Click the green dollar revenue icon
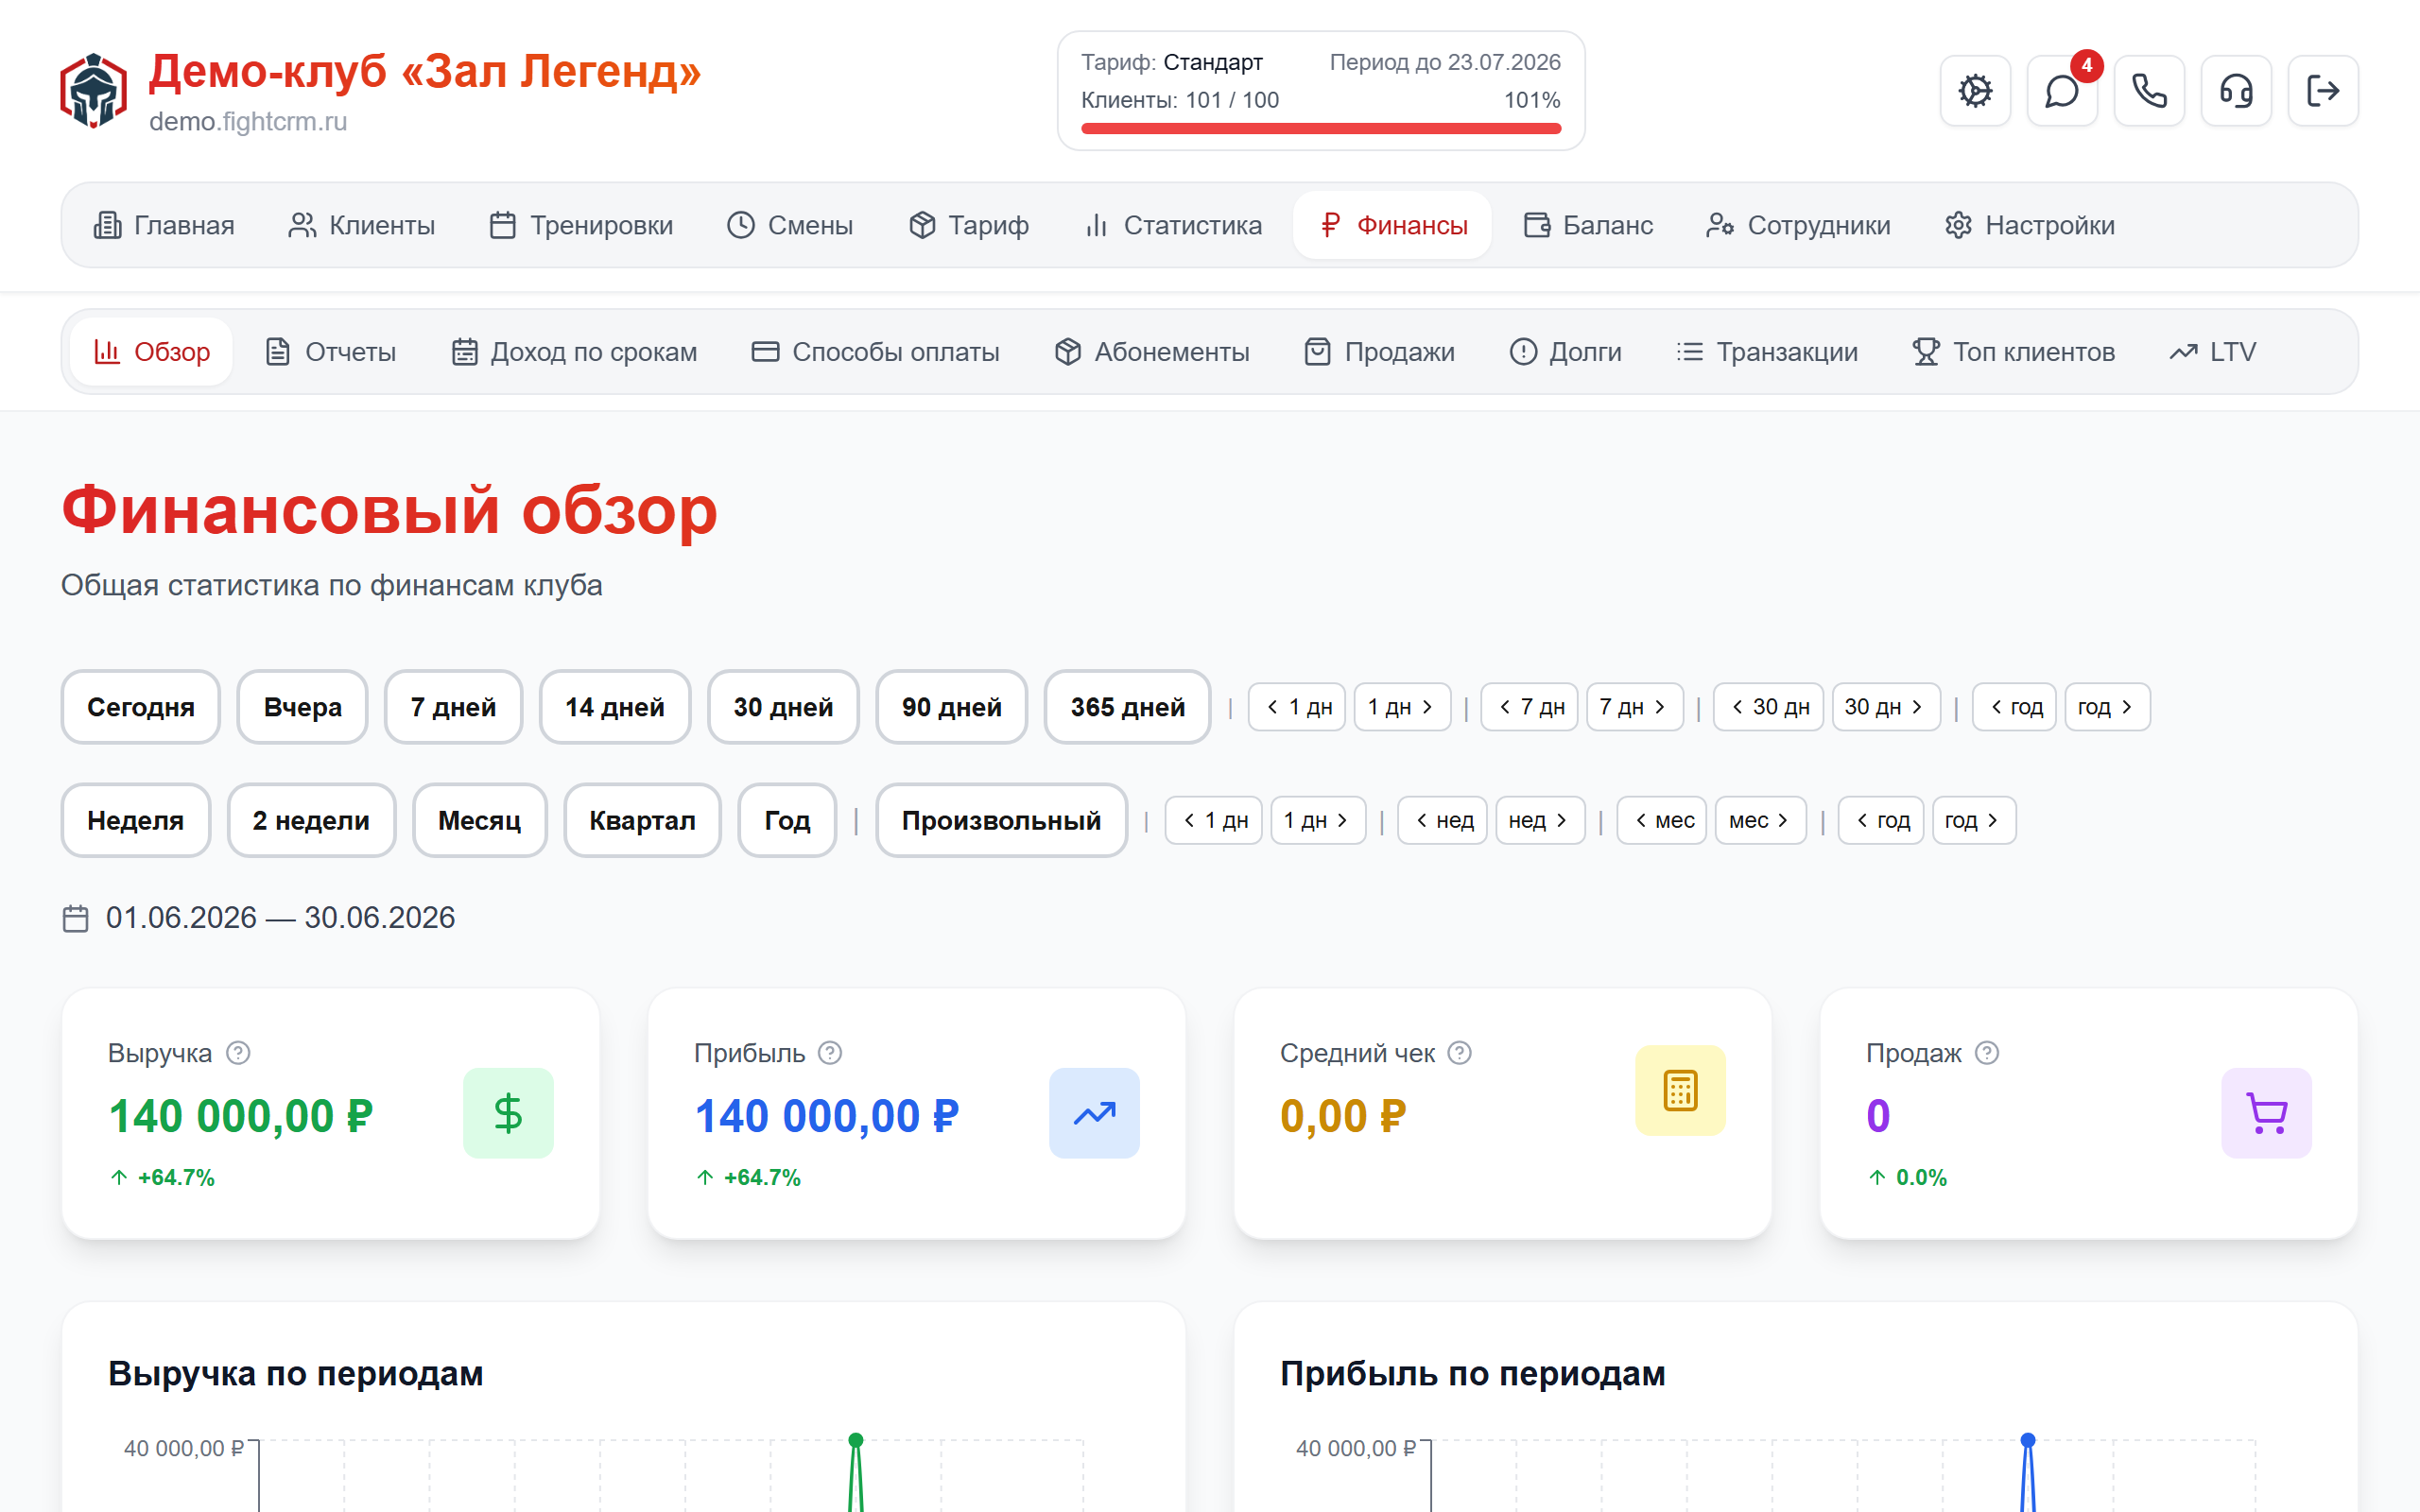 [x=508, y=1113]
